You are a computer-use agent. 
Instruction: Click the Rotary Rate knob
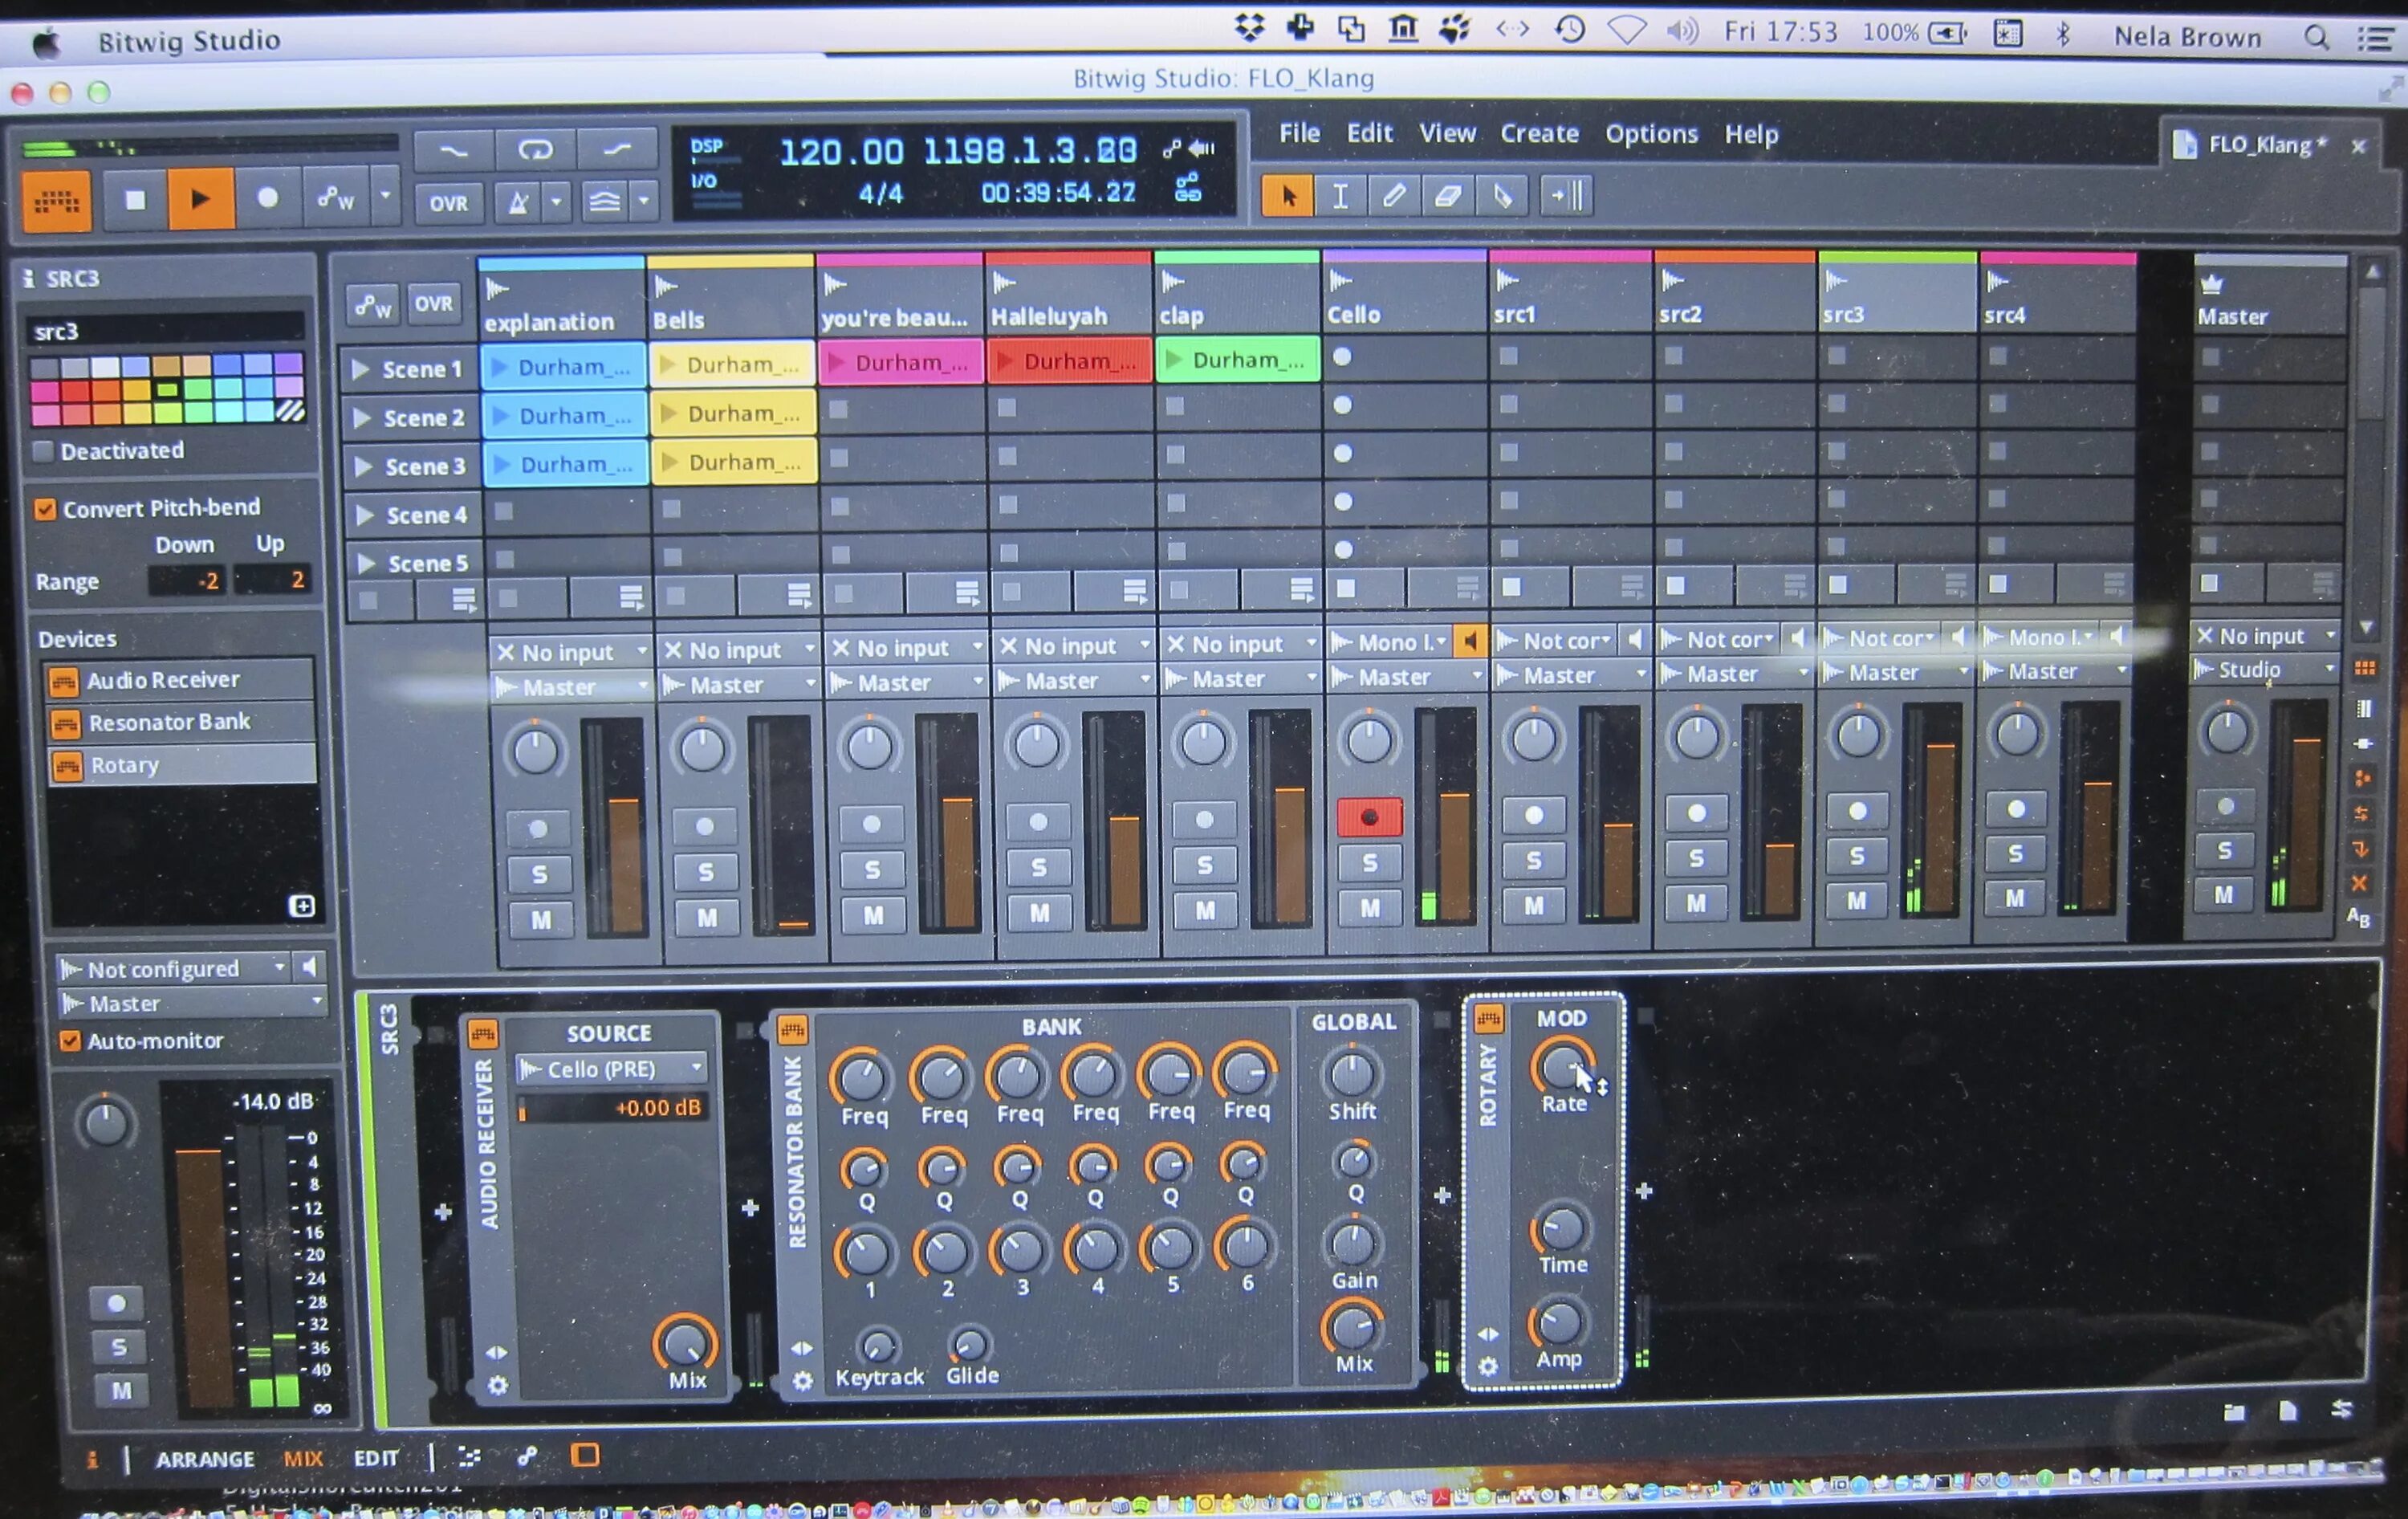[x=1560, y=1068]
